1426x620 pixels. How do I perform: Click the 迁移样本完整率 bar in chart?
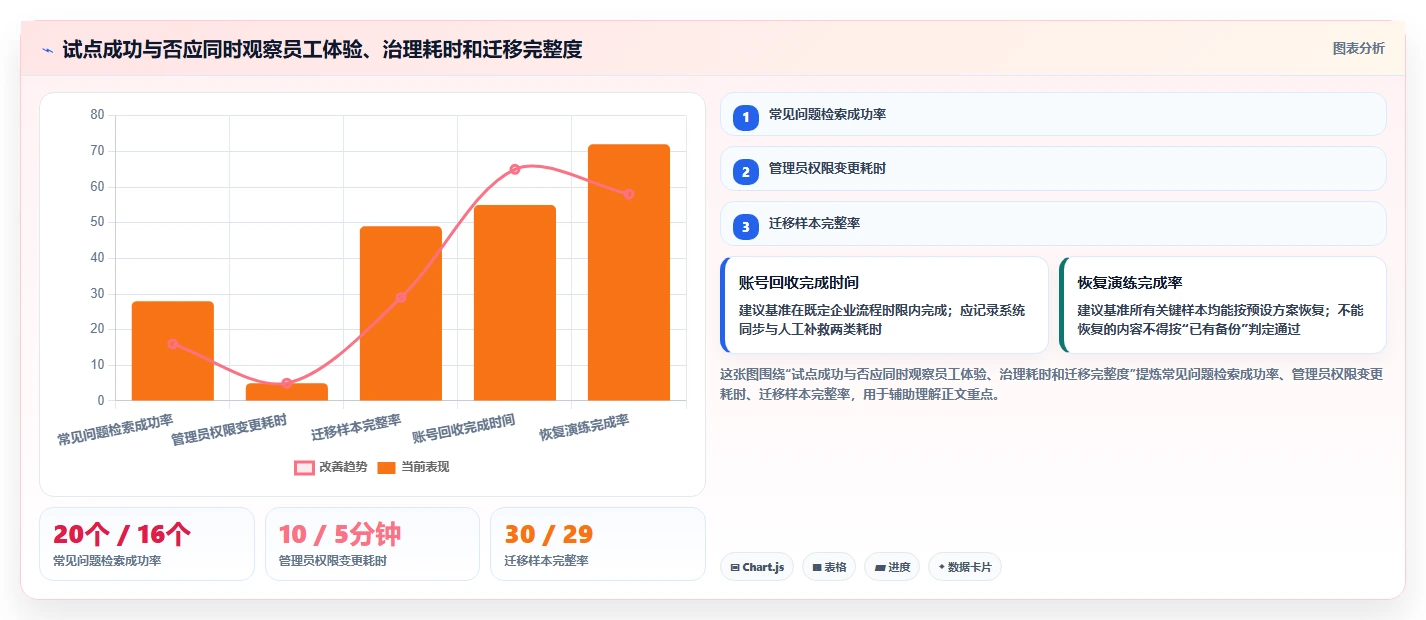point(401,313)
